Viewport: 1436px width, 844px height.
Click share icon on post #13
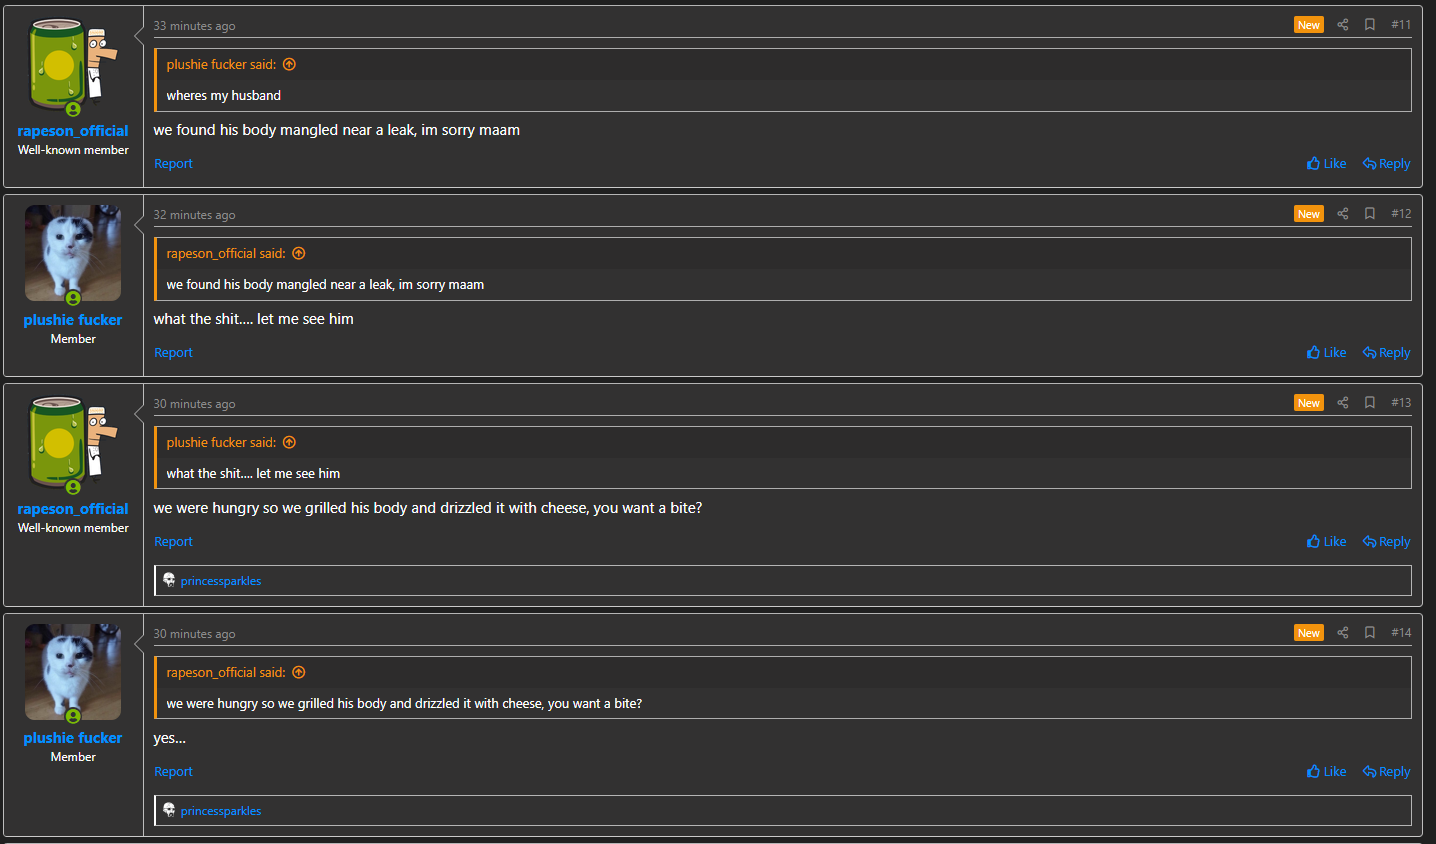tap(1343, 403)
